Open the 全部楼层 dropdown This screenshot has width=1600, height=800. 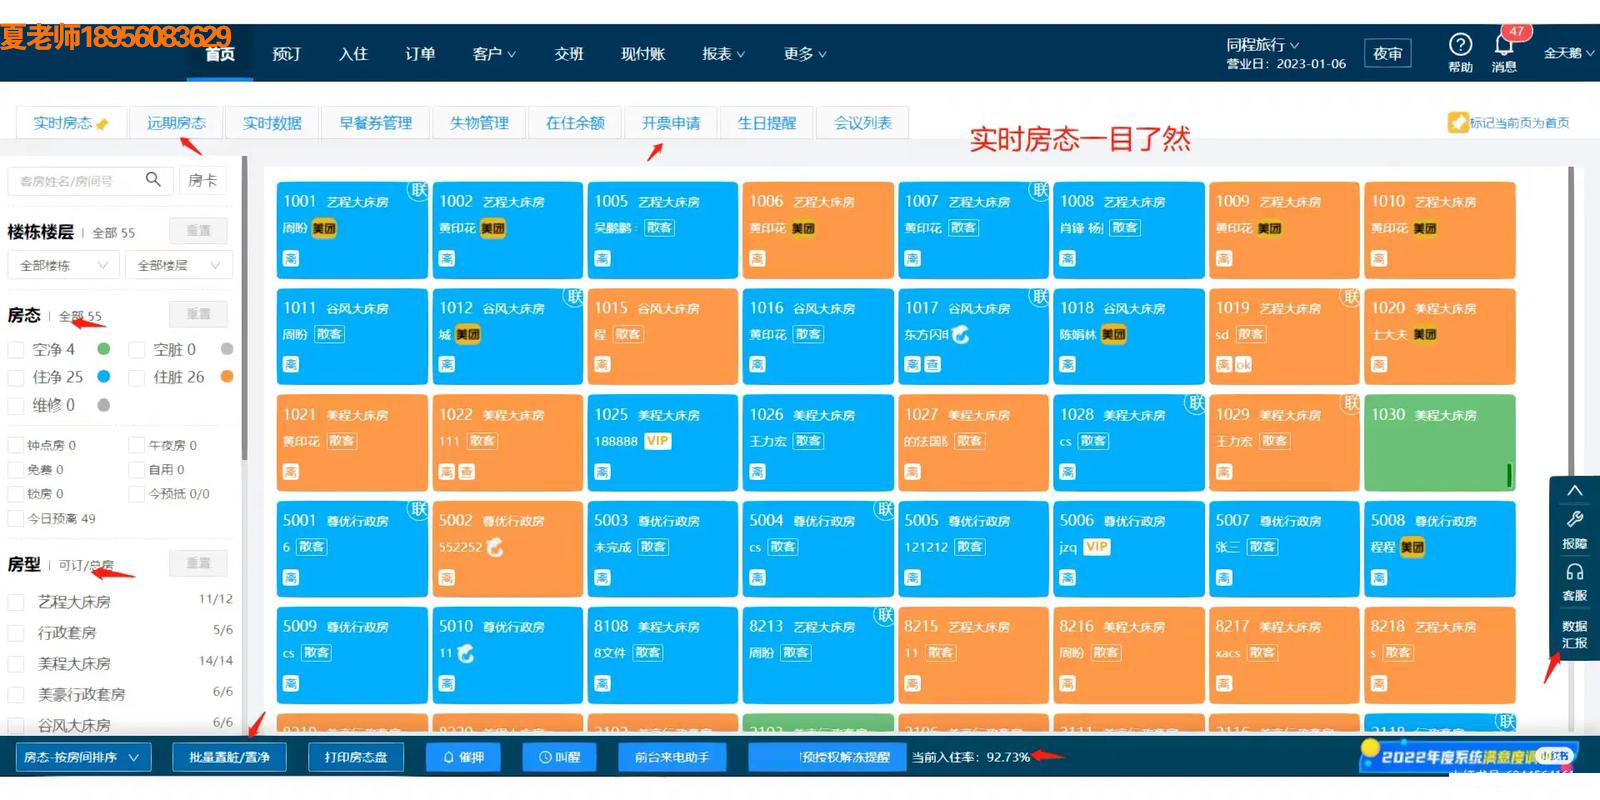(x=179, y=265)
